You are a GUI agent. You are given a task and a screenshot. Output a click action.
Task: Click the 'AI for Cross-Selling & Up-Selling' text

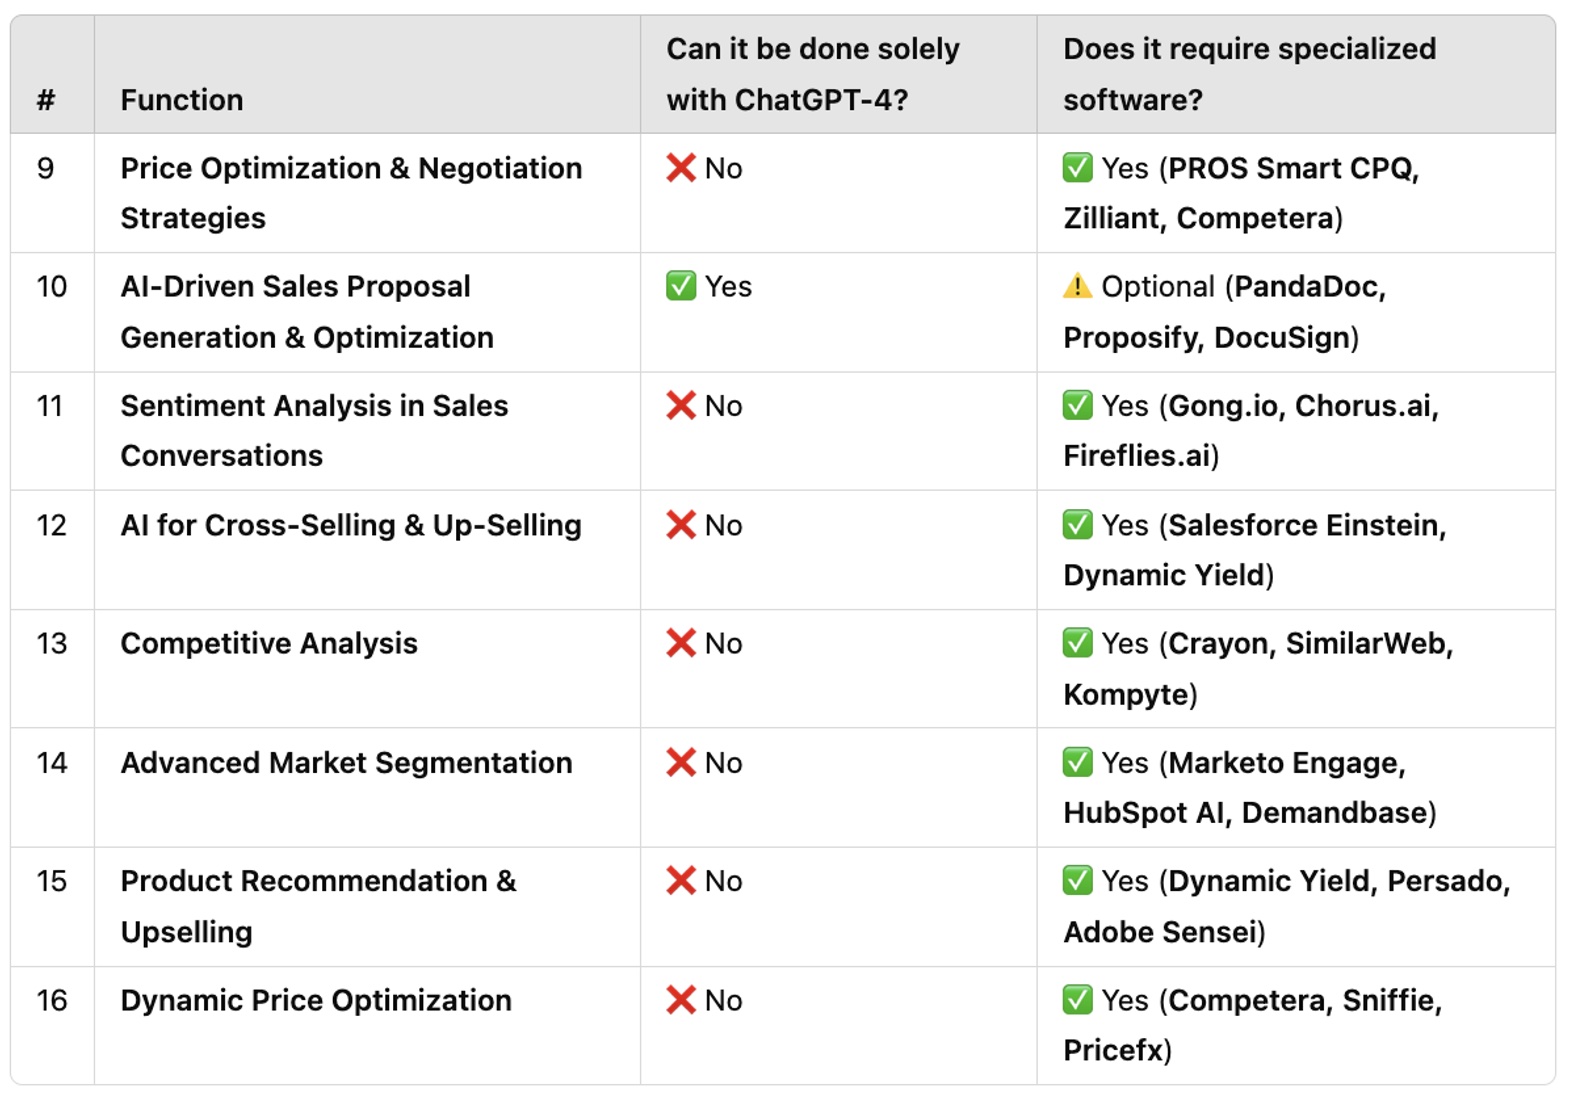350,525
